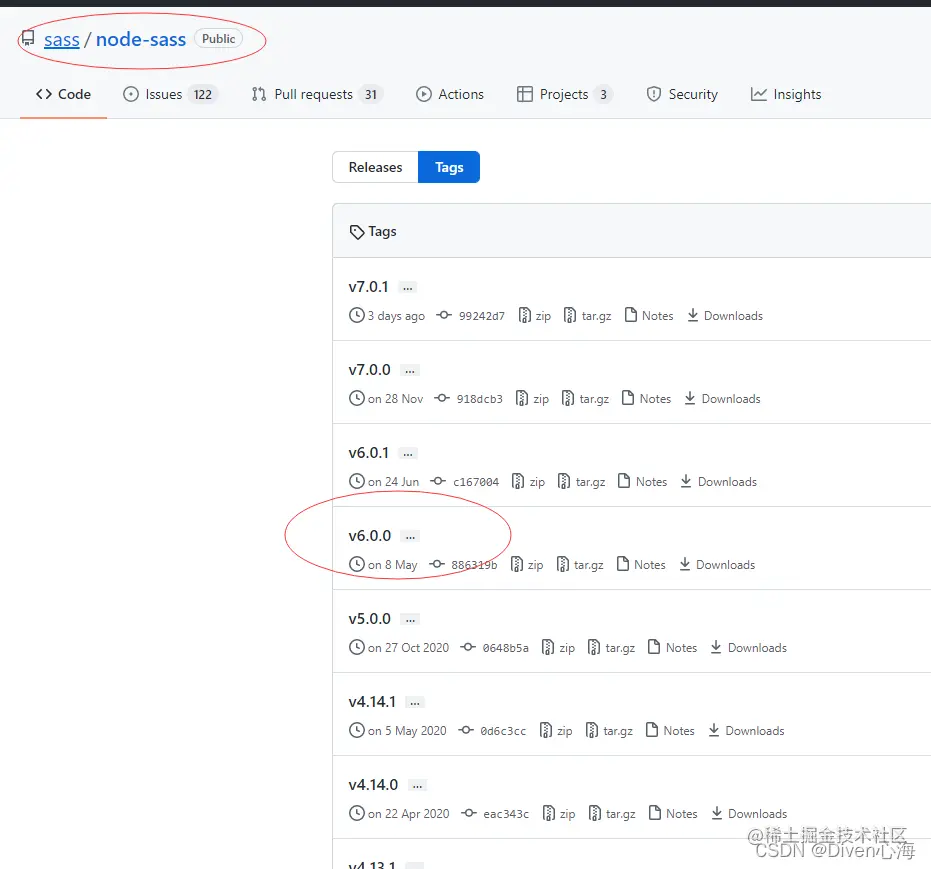Click the download arrow icon for v4.14.1
The width and height of the screenshot is (931, 869).
pyautogui.click(x=714, y=730)
